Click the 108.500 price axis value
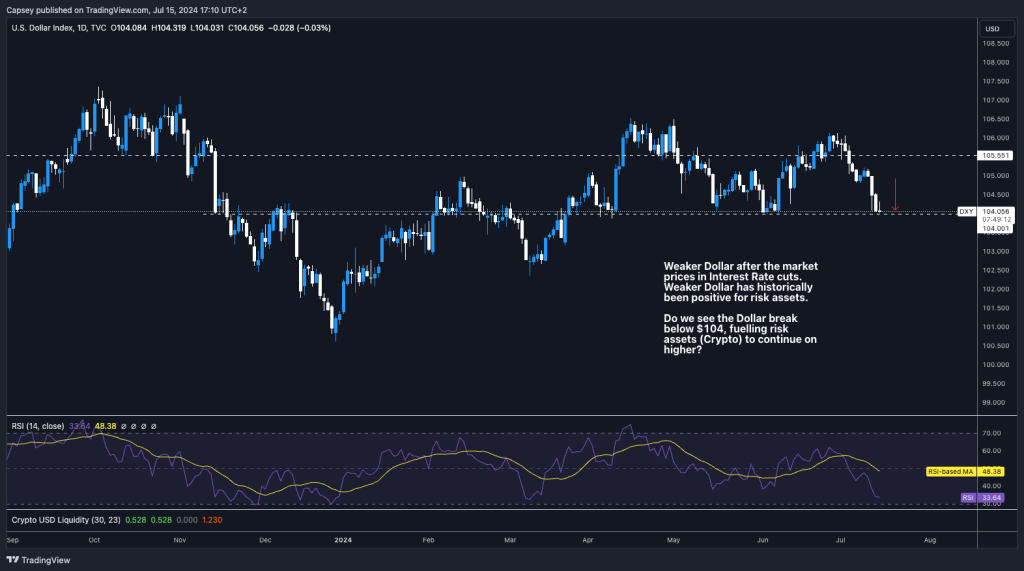The image size is (1024, 571). (995, 43)
